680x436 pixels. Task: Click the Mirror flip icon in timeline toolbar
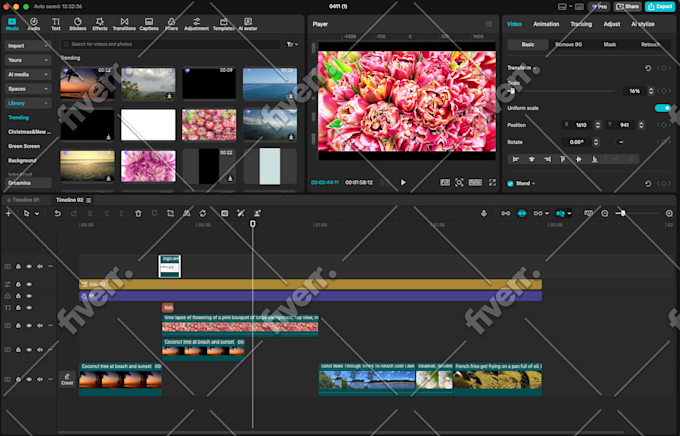click(186, 213)
